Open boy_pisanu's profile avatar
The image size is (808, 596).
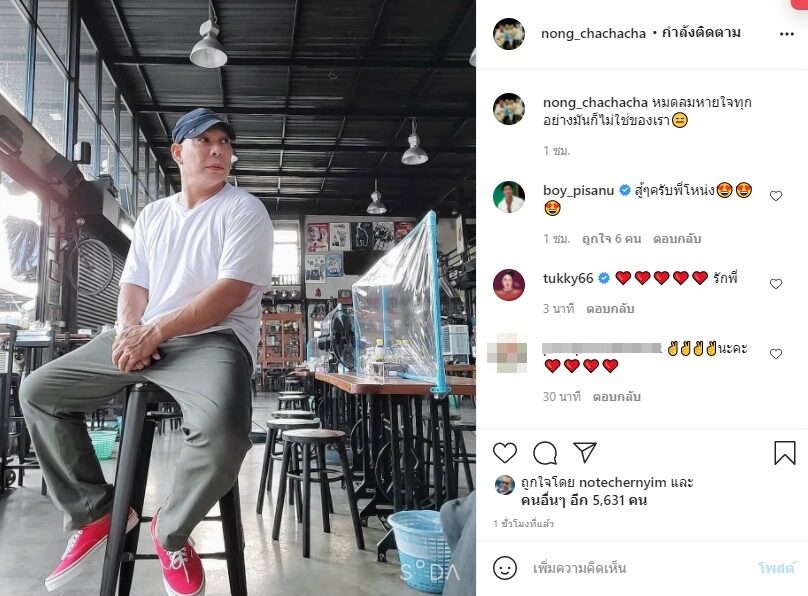click(509, 196)
